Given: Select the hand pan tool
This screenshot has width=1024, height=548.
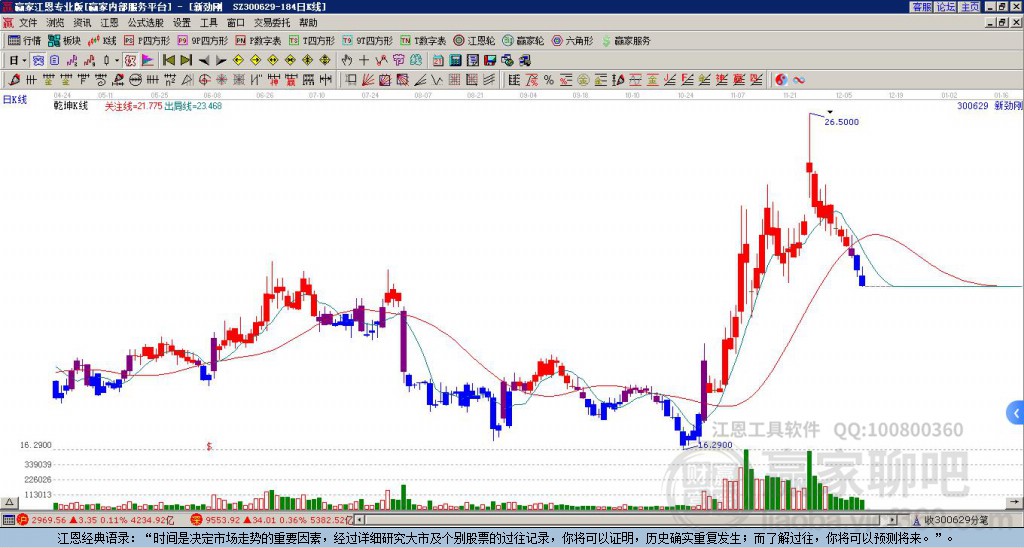Looking at the screenshot, I should 347,60.
